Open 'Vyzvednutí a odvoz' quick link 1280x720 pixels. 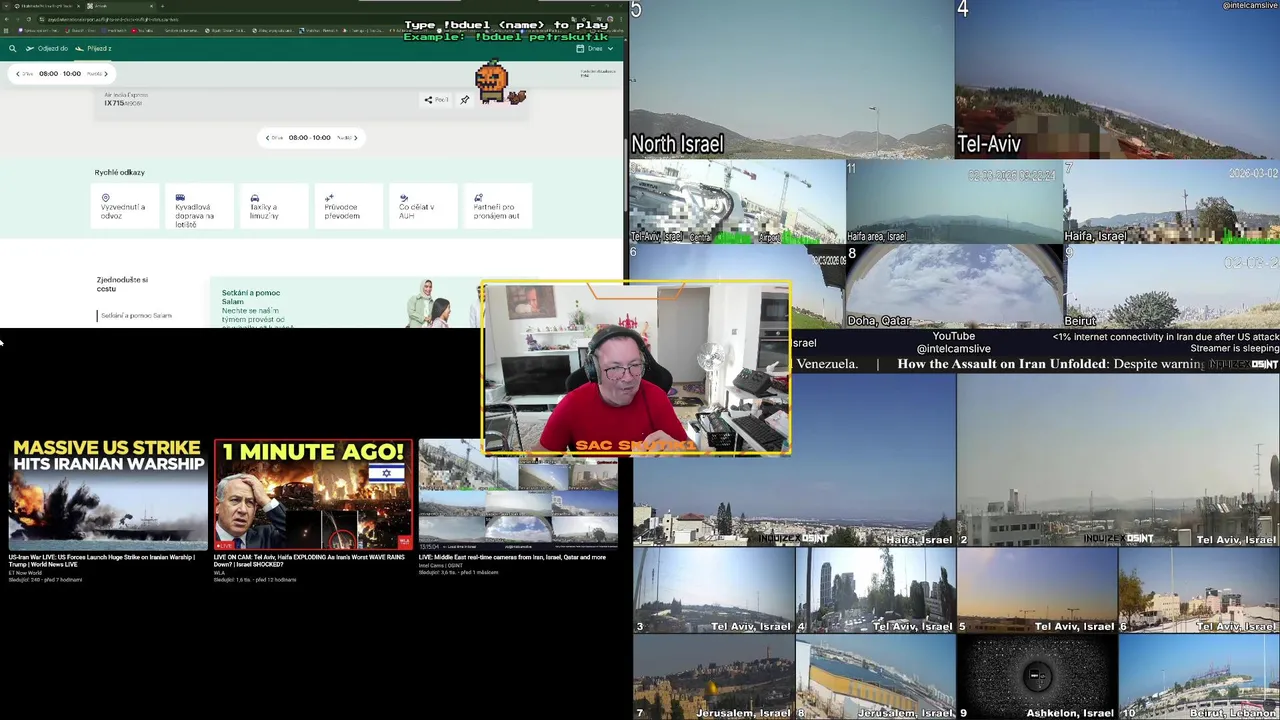point(125,206)
